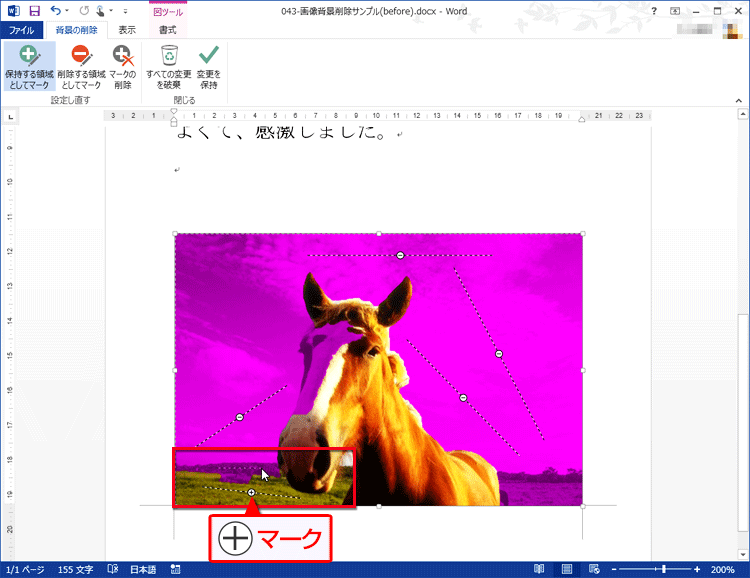Open proofing errors icon in status bar

(x=113, y=569)
